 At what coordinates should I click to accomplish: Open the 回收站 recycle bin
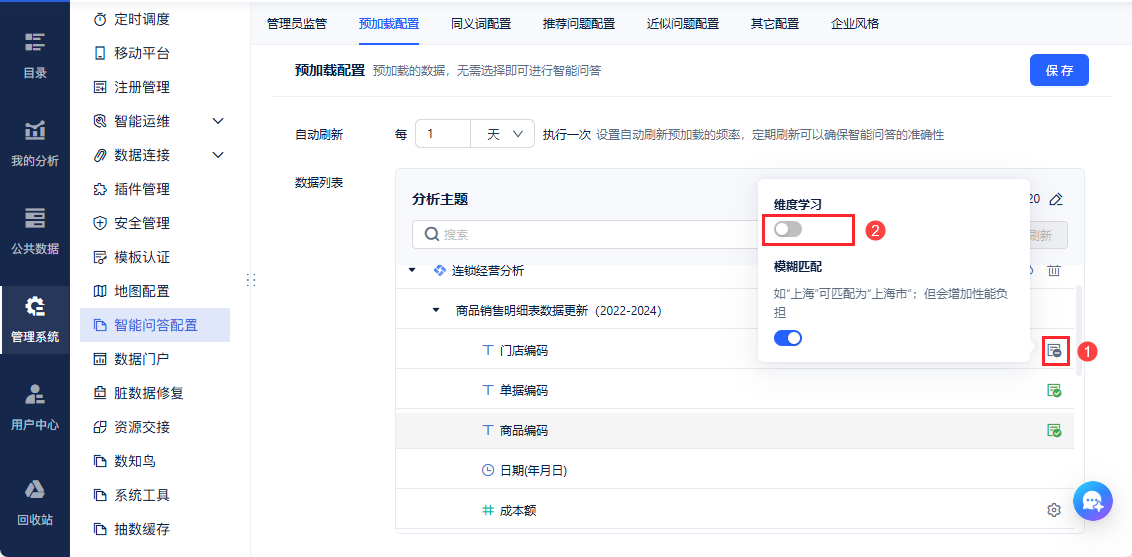pos(35,501)
